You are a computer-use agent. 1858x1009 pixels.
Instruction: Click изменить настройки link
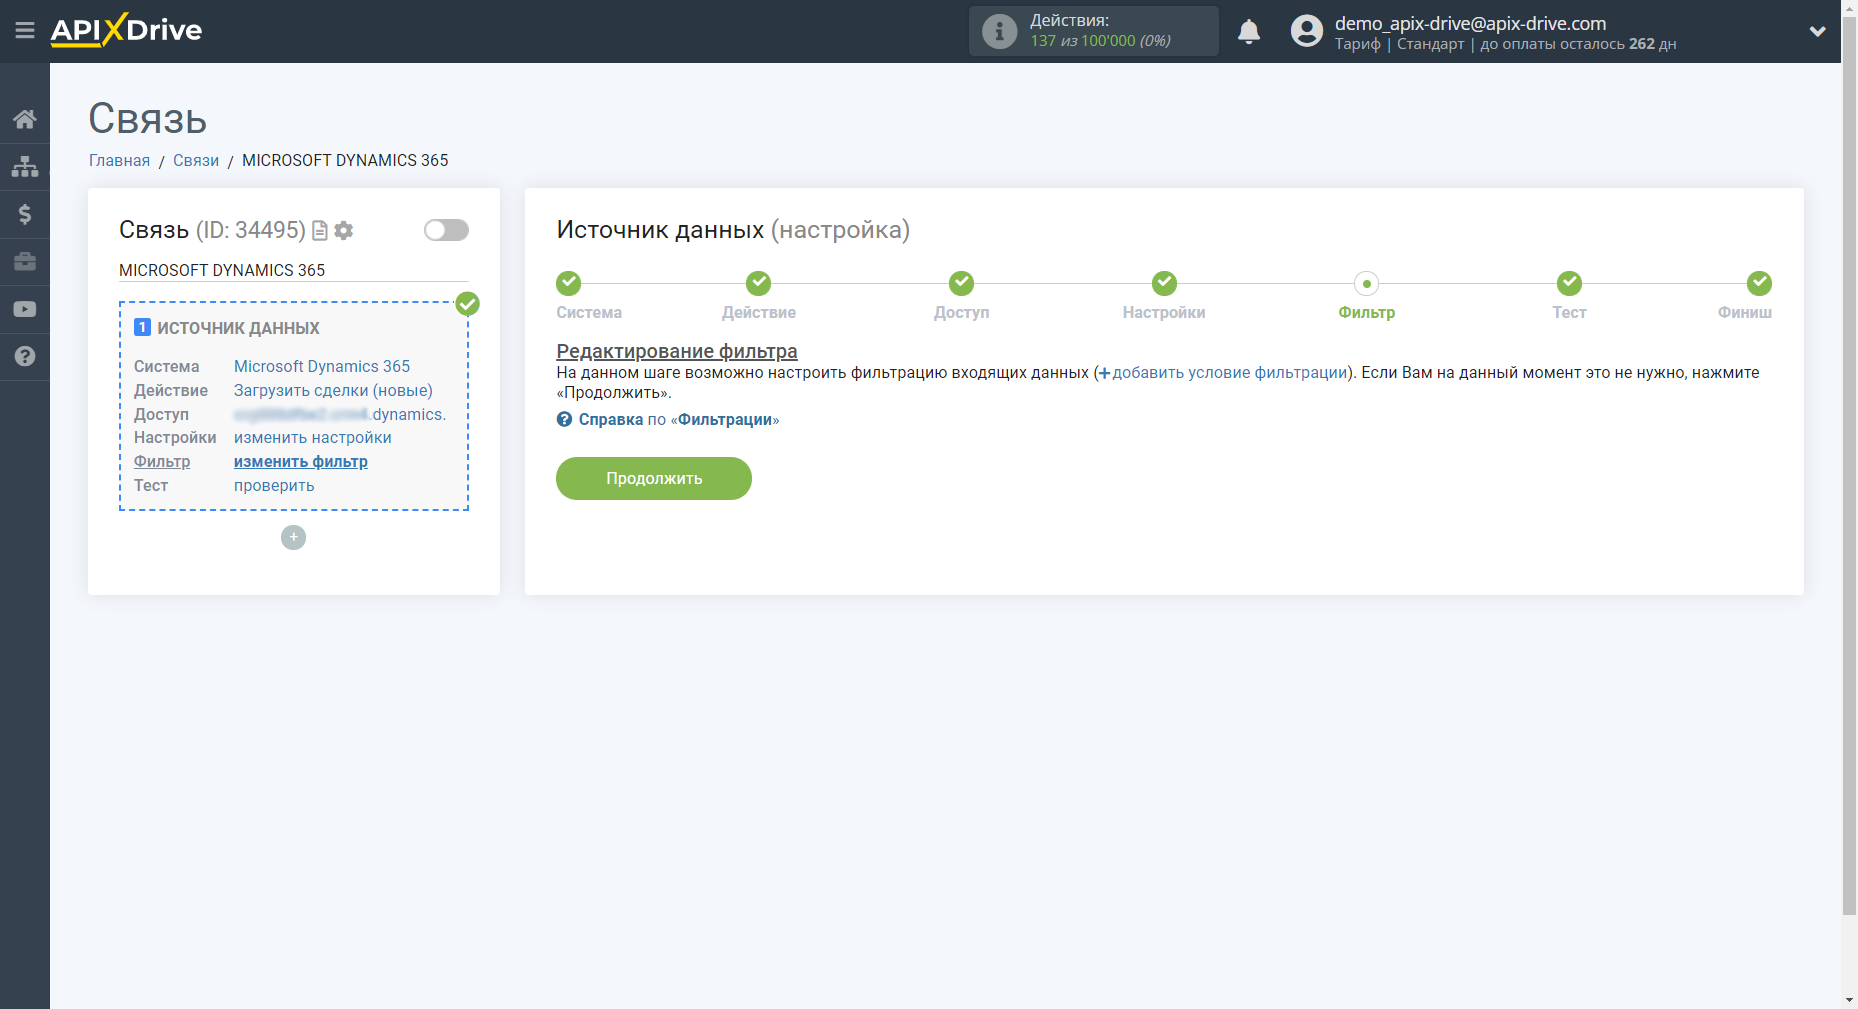click(313, 438)
